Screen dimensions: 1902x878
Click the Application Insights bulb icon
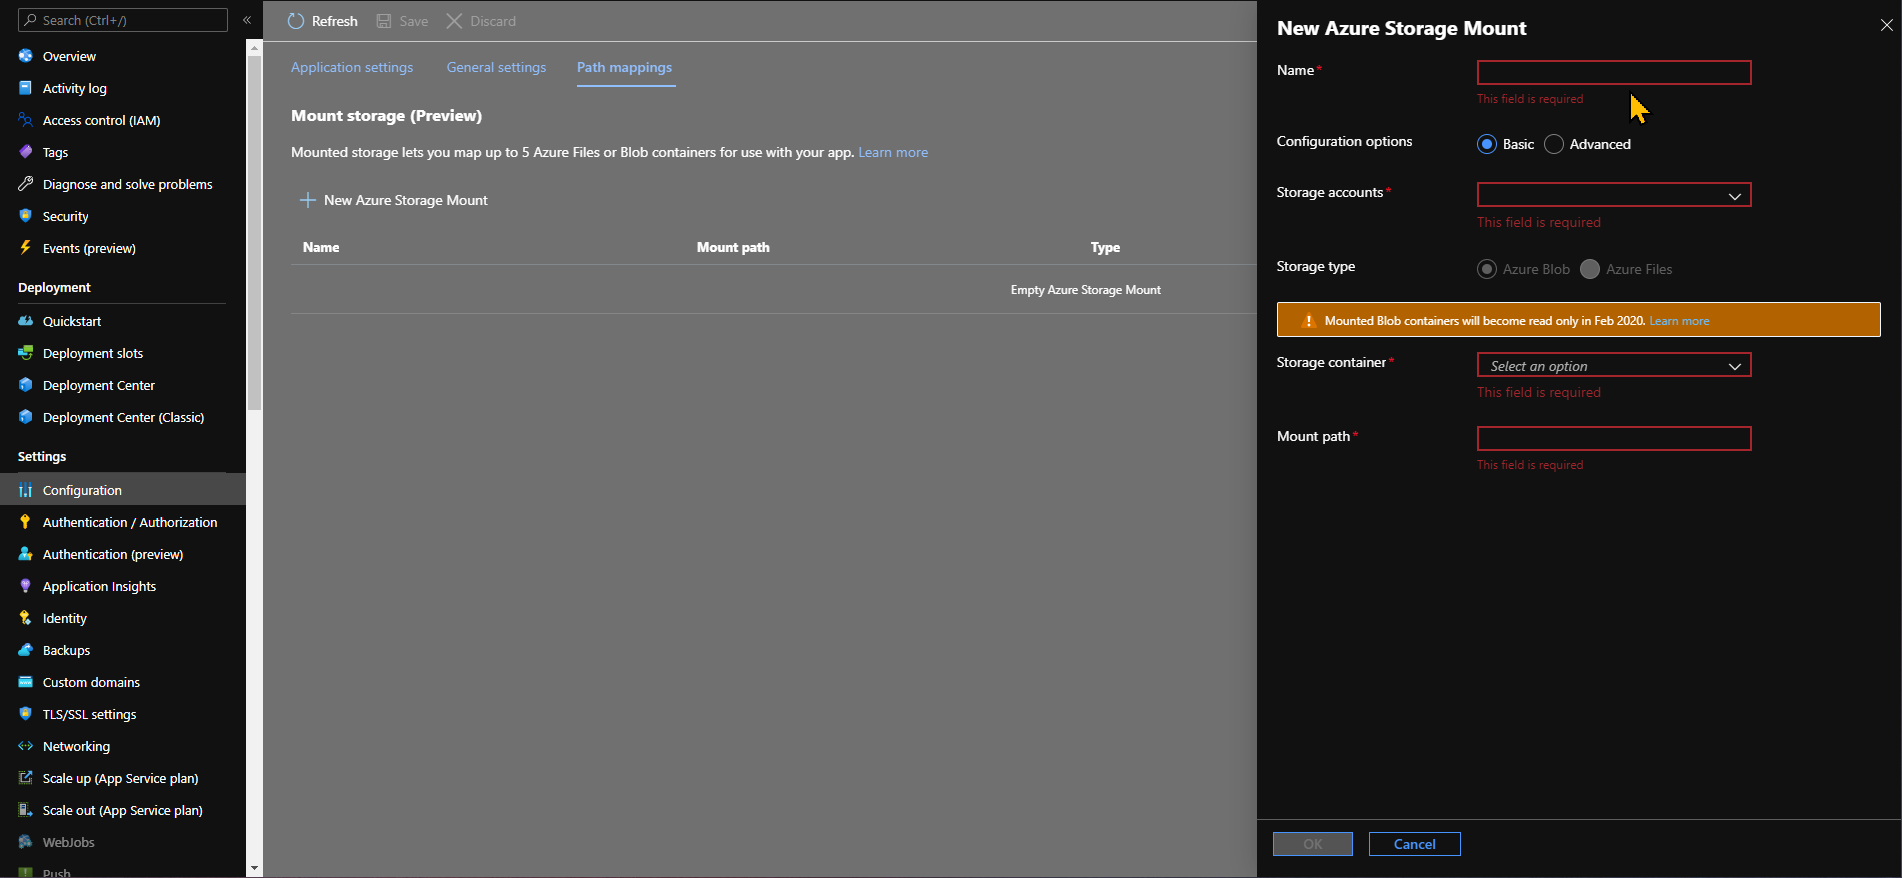[x=26, y=586]
